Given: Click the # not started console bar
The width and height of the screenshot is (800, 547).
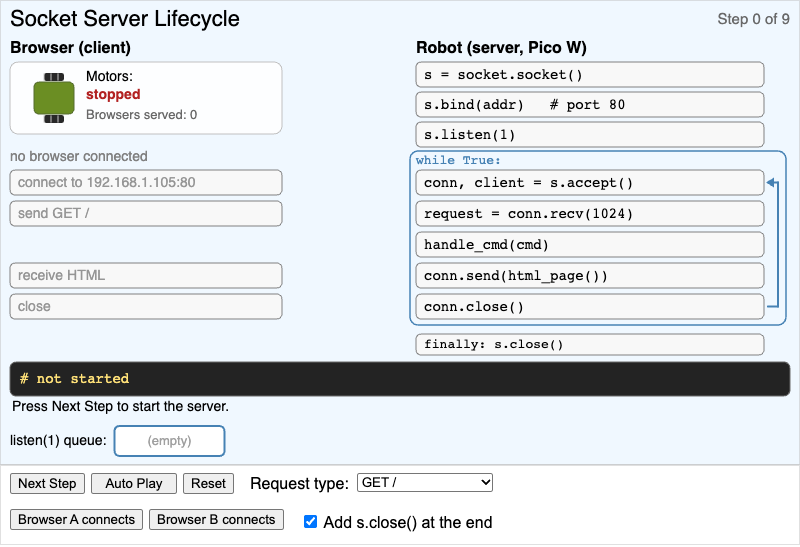Looking at the screenshot, I should coord(400,379).
